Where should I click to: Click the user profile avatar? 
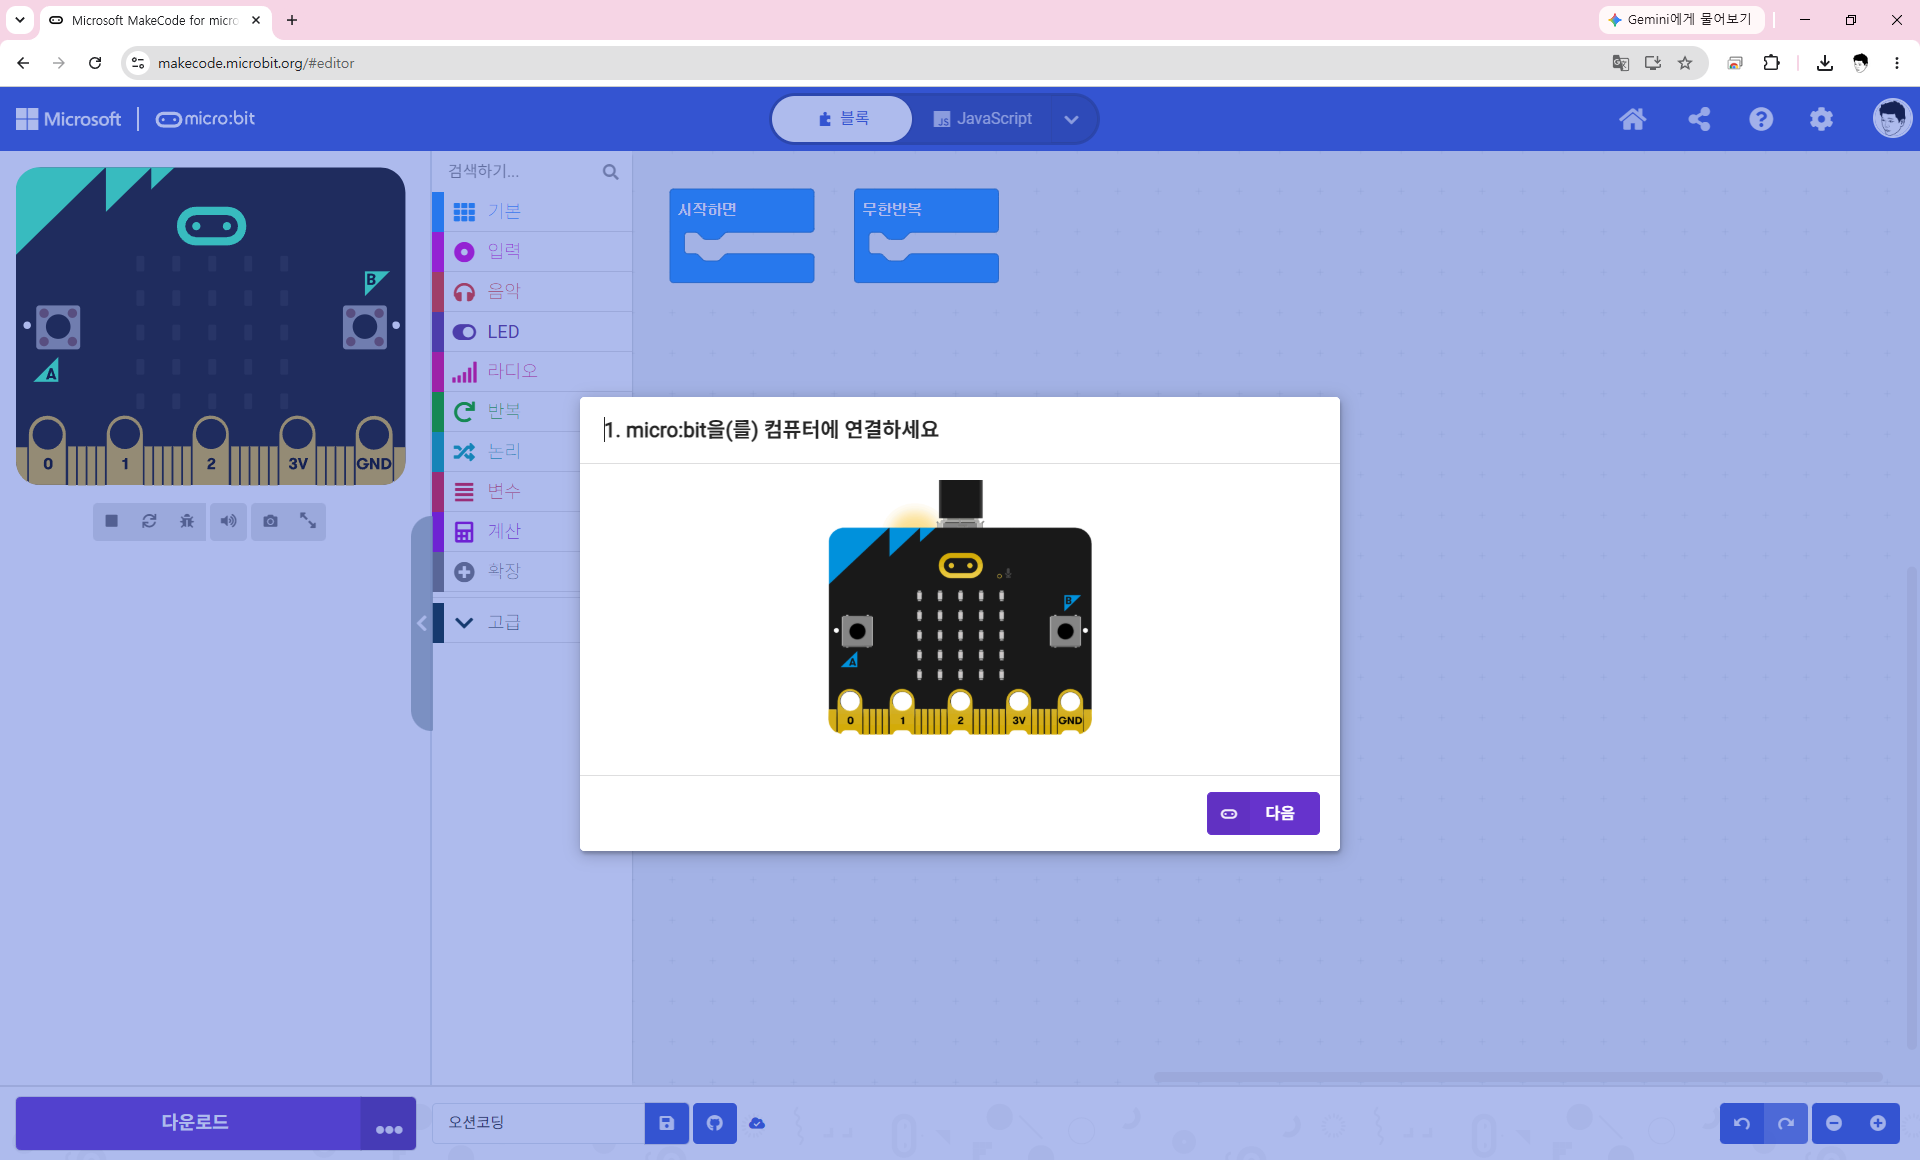[x=1892, y=119]
